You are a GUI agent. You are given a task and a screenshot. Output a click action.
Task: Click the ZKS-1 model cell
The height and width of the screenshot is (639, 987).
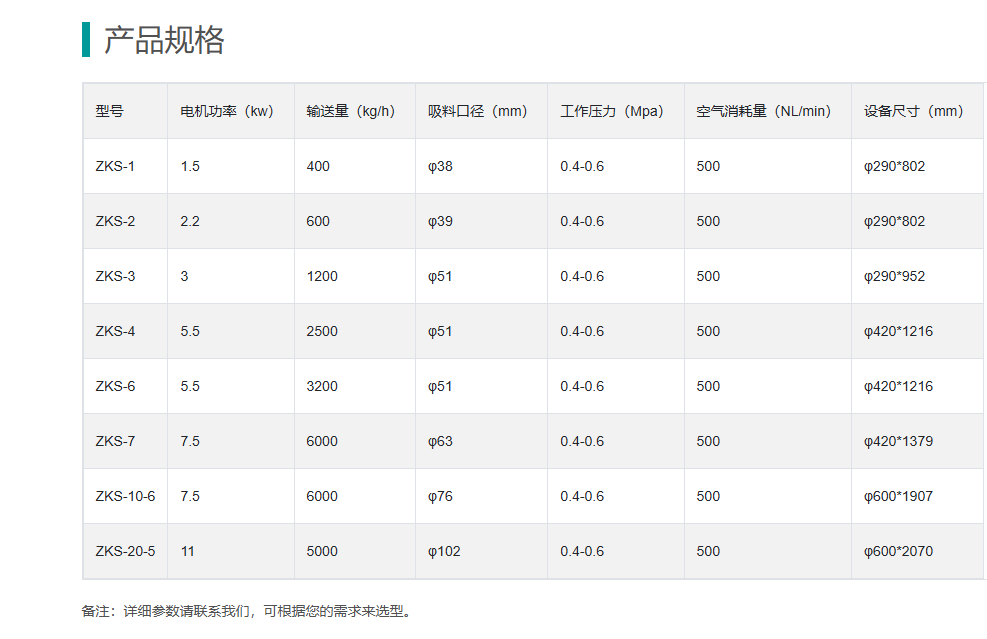115,166
